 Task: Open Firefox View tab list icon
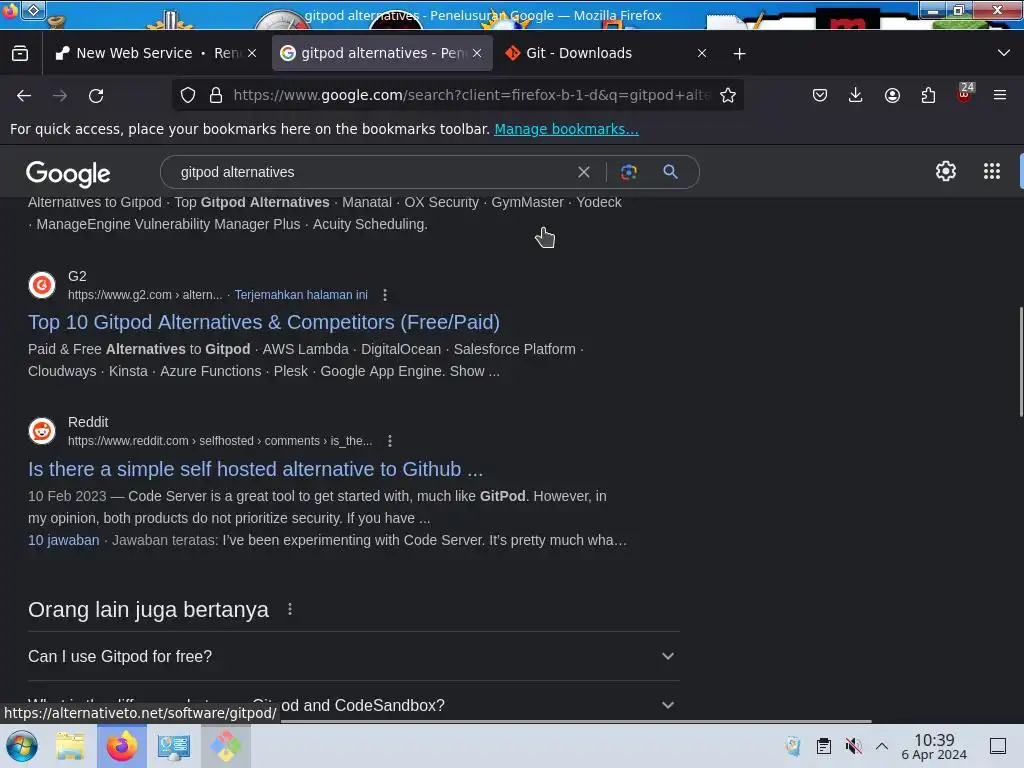[x=20, y=53]
